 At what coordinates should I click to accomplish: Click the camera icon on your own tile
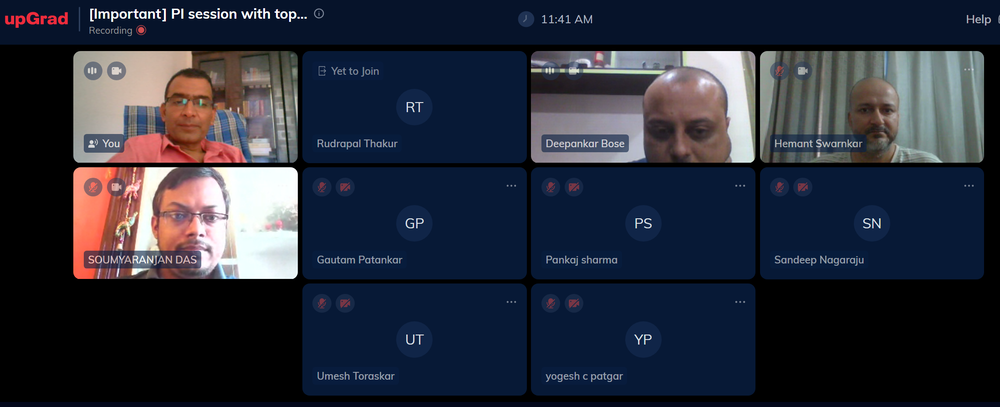pos(116,70)
